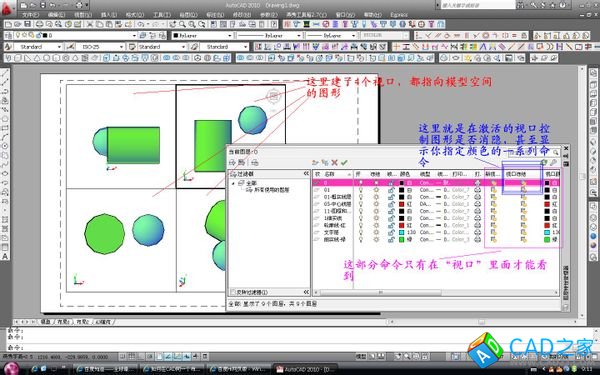Screen dimensions: 600x375
Task: Click the Layer Properties Manager toolbar icon
Action: click(8, 36)
